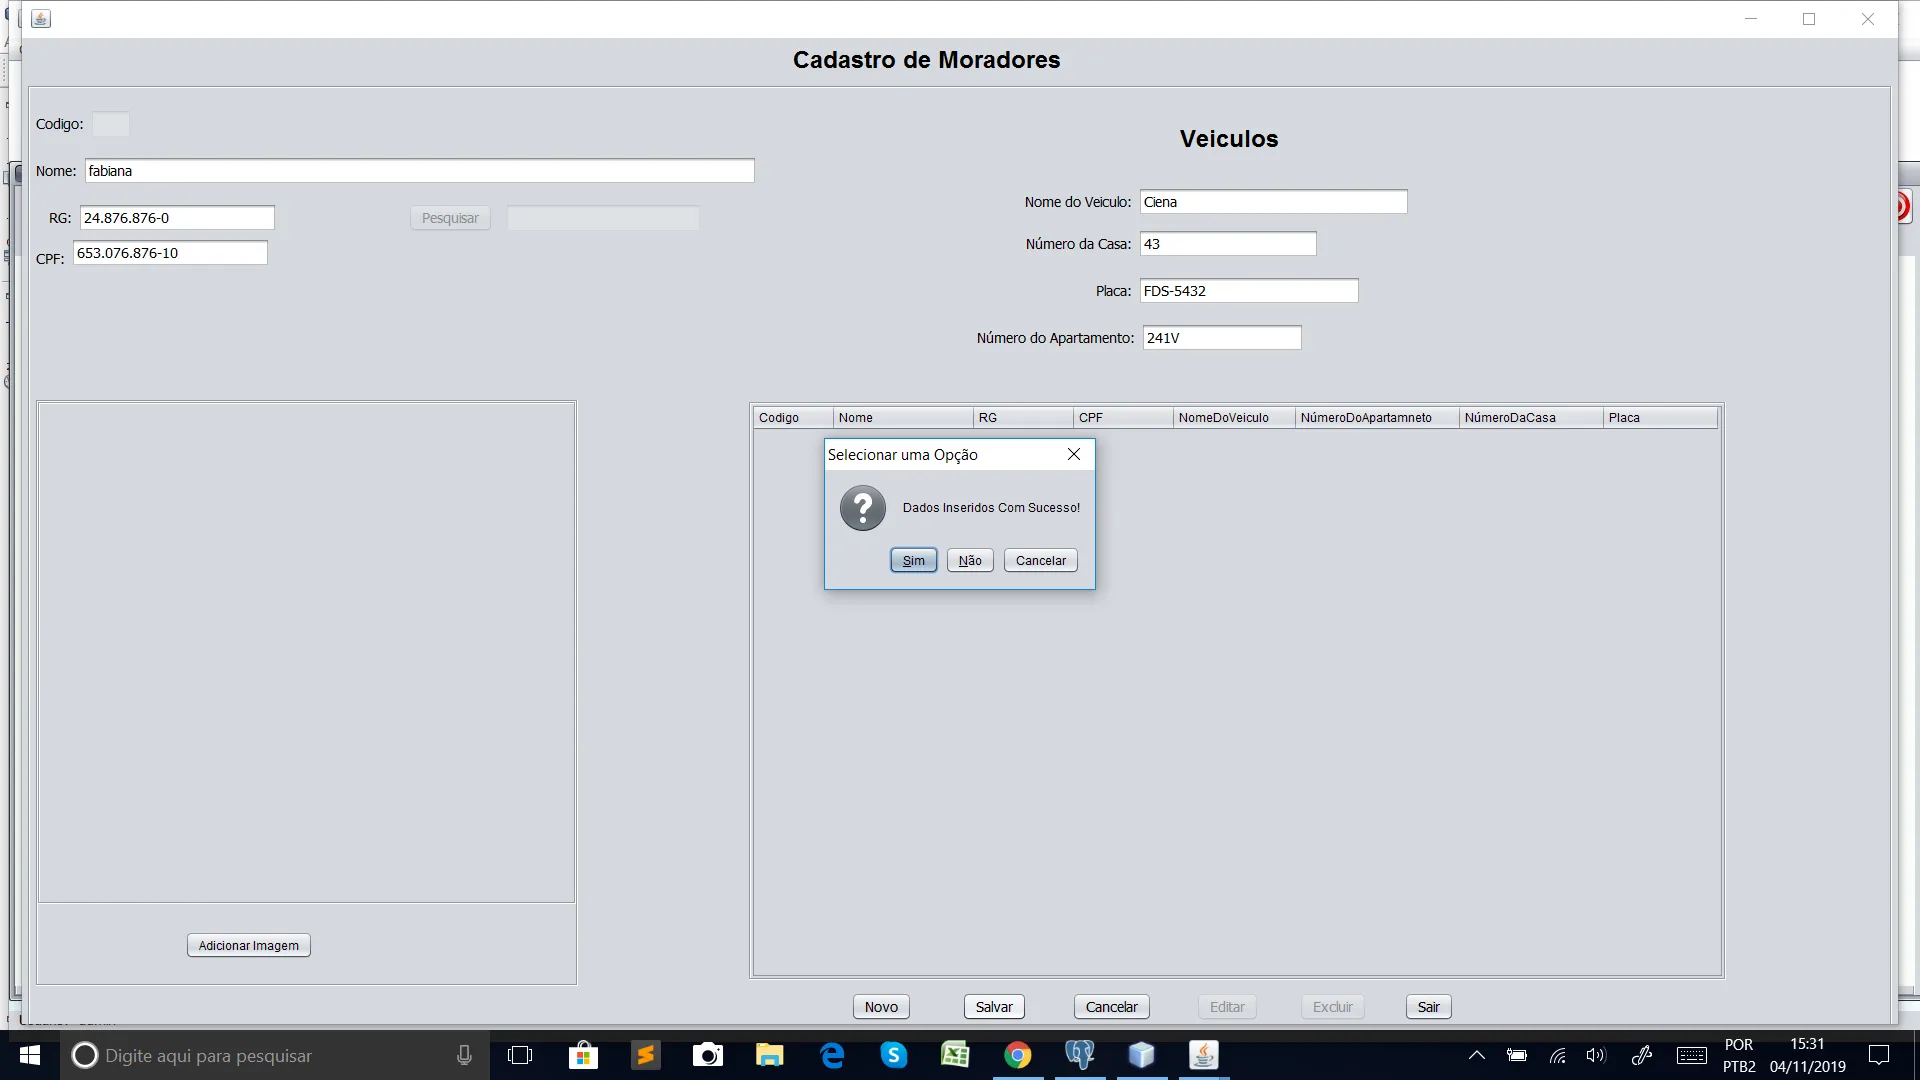Open Sublime Text from the taskbar
This screenshot has width=1920, height=1080.
(x=646, y=1055)
